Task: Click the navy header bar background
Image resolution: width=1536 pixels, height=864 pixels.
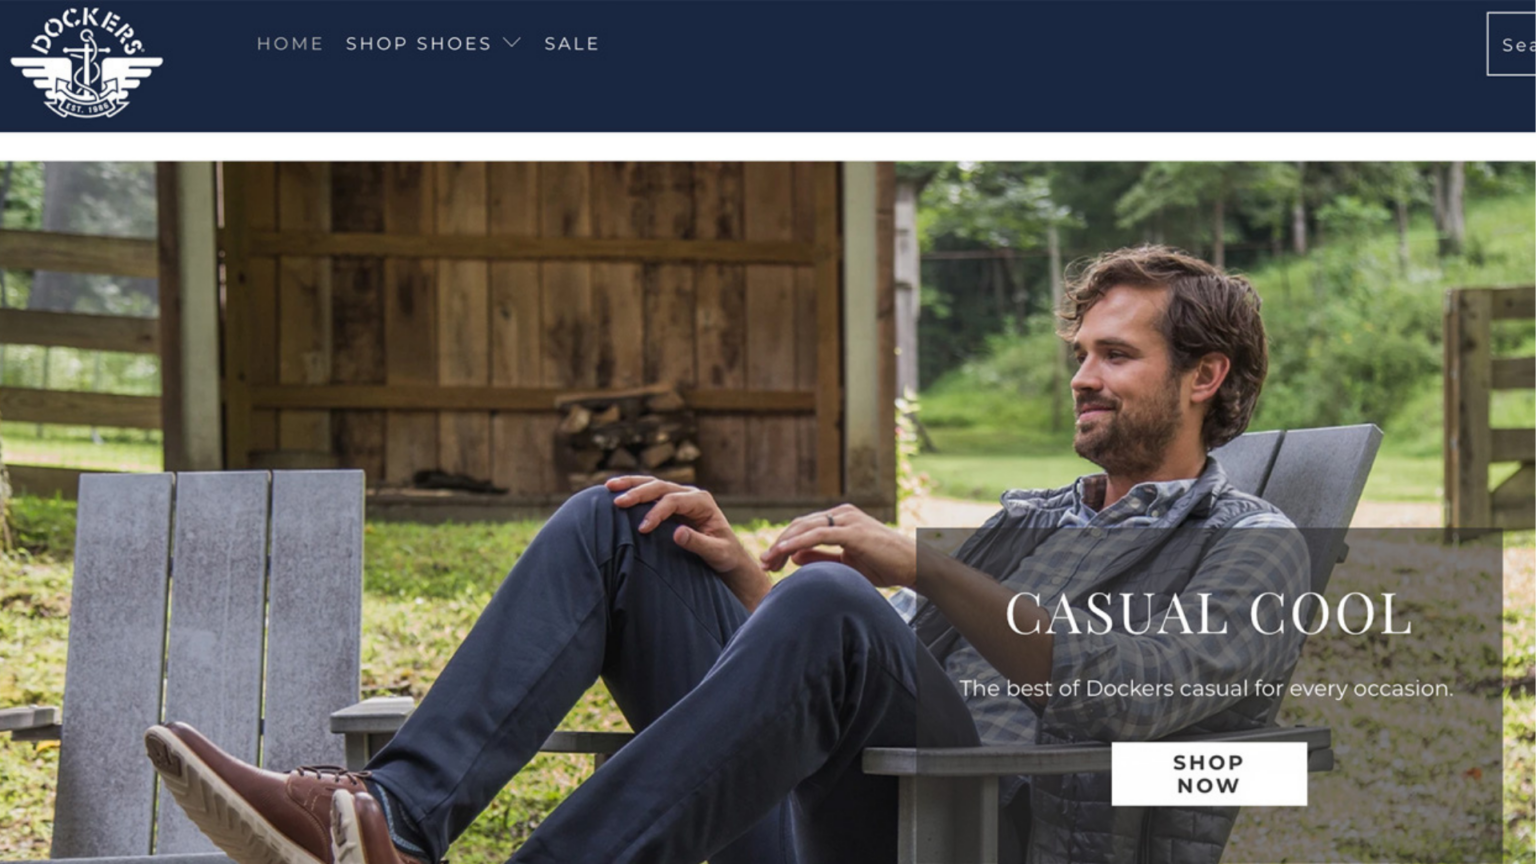Action: (1000, 65)
